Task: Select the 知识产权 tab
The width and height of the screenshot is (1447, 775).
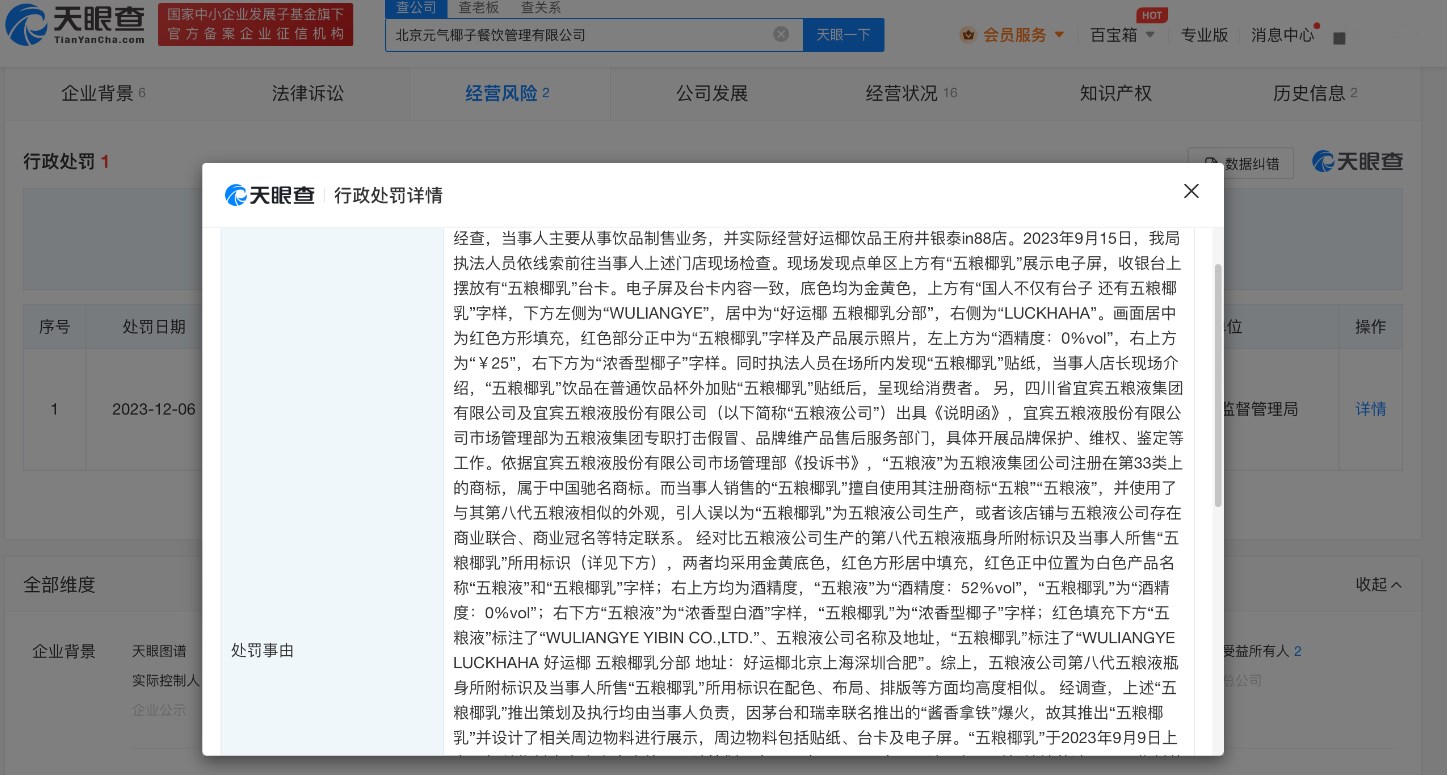Action: click(x=1116, y=93)
